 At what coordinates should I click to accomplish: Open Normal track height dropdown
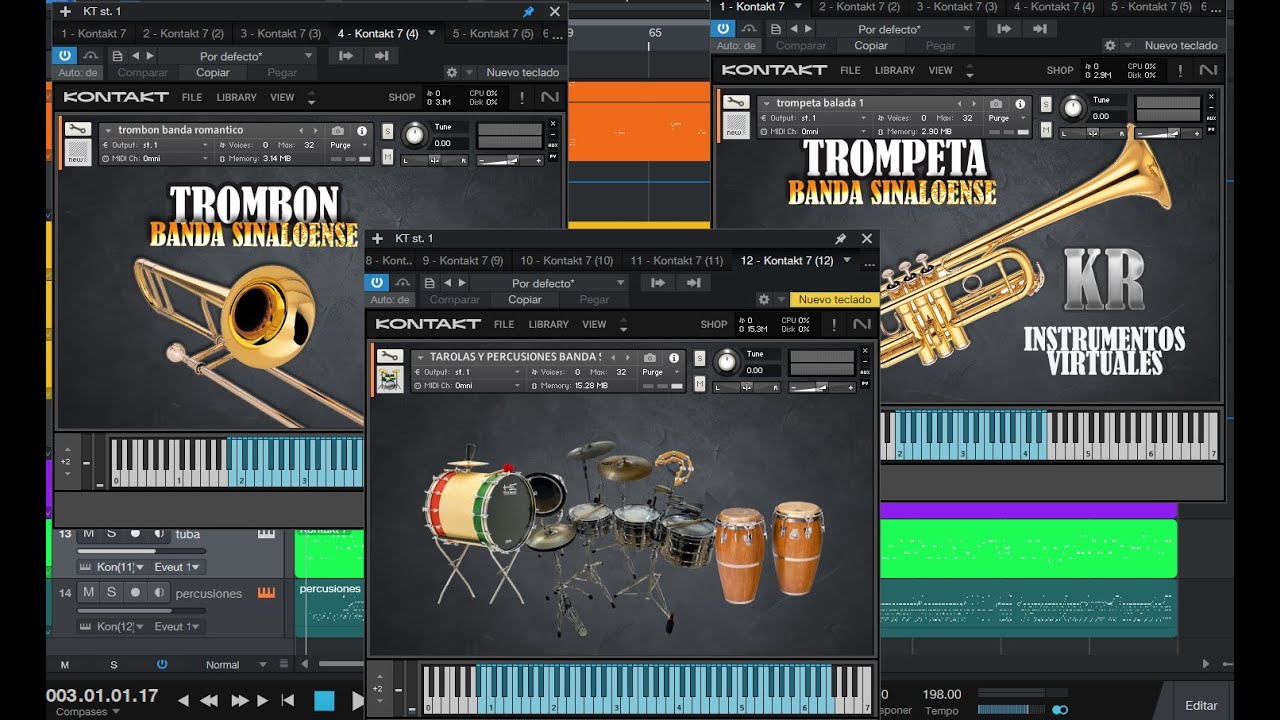click(237, 664)
